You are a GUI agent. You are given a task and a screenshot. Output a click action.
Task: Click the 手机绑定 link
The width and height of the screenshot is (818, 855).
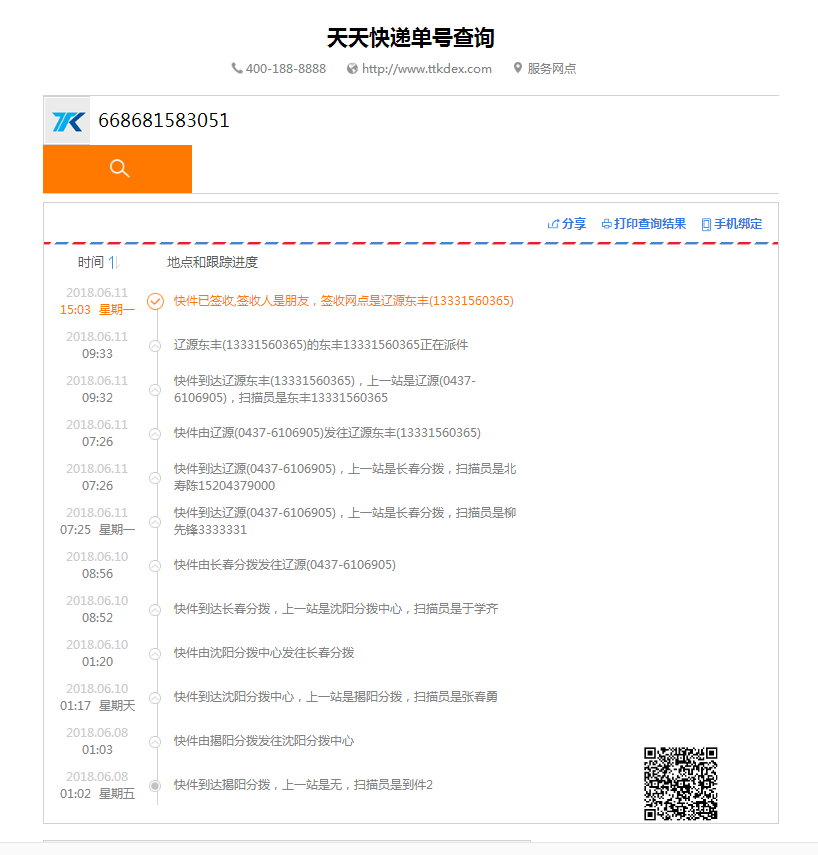[738, 224]
